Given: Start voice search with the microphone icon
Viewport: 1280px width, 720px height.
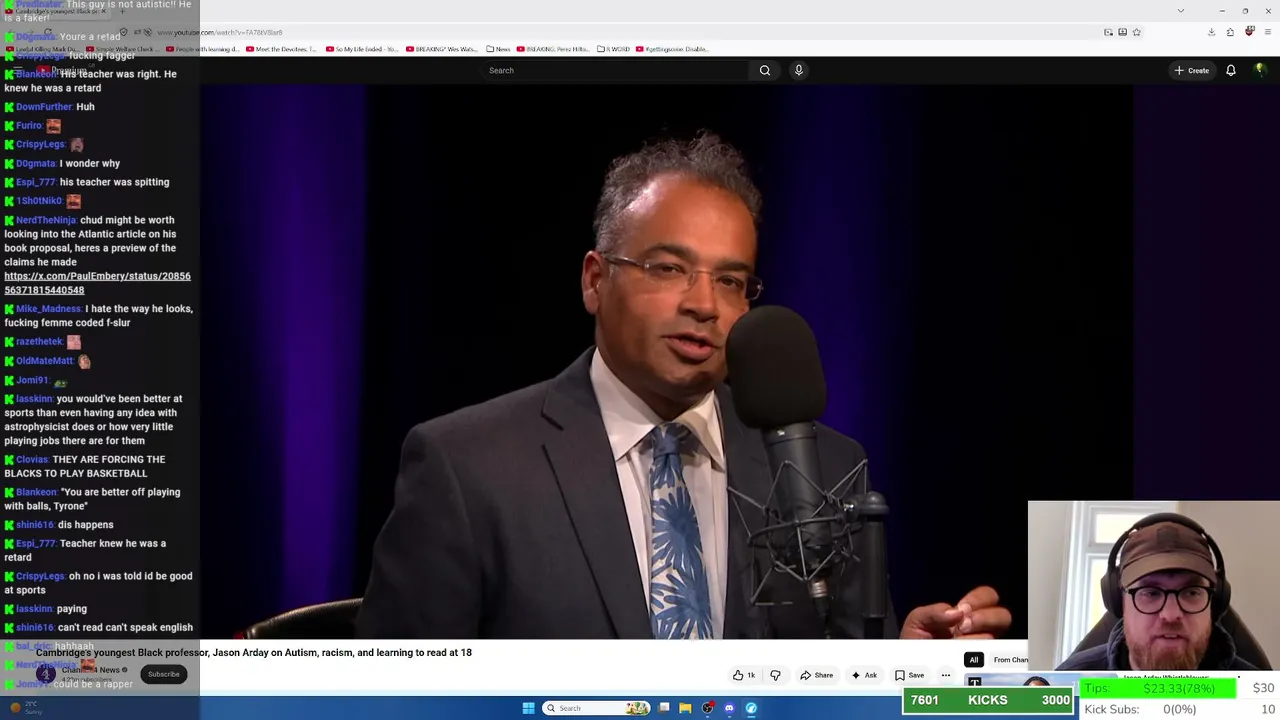Looking at the screenshot, I should point(798,70).
